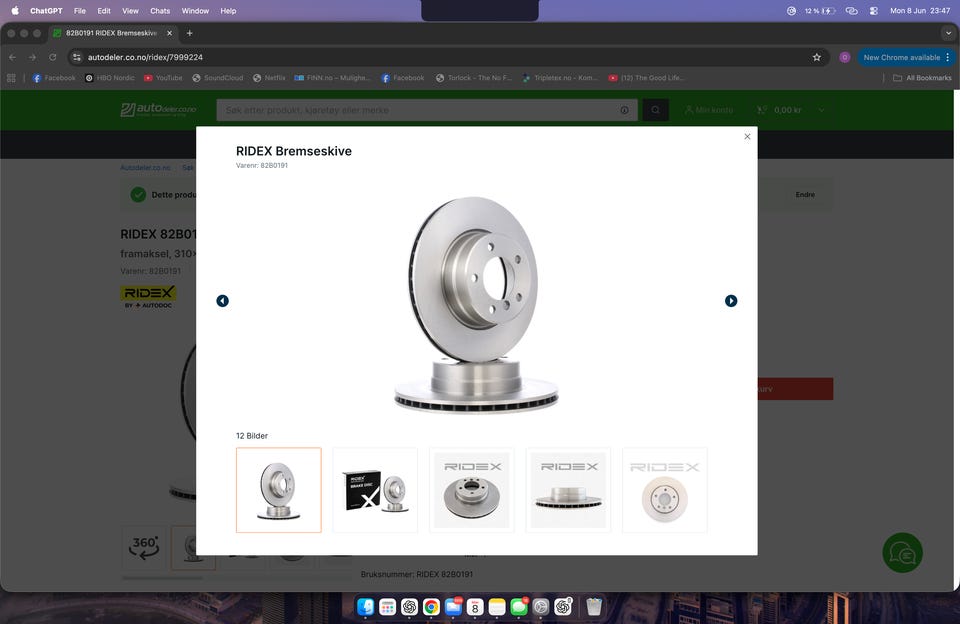Open the purple Chrome profile avatar

pos(845,57)
